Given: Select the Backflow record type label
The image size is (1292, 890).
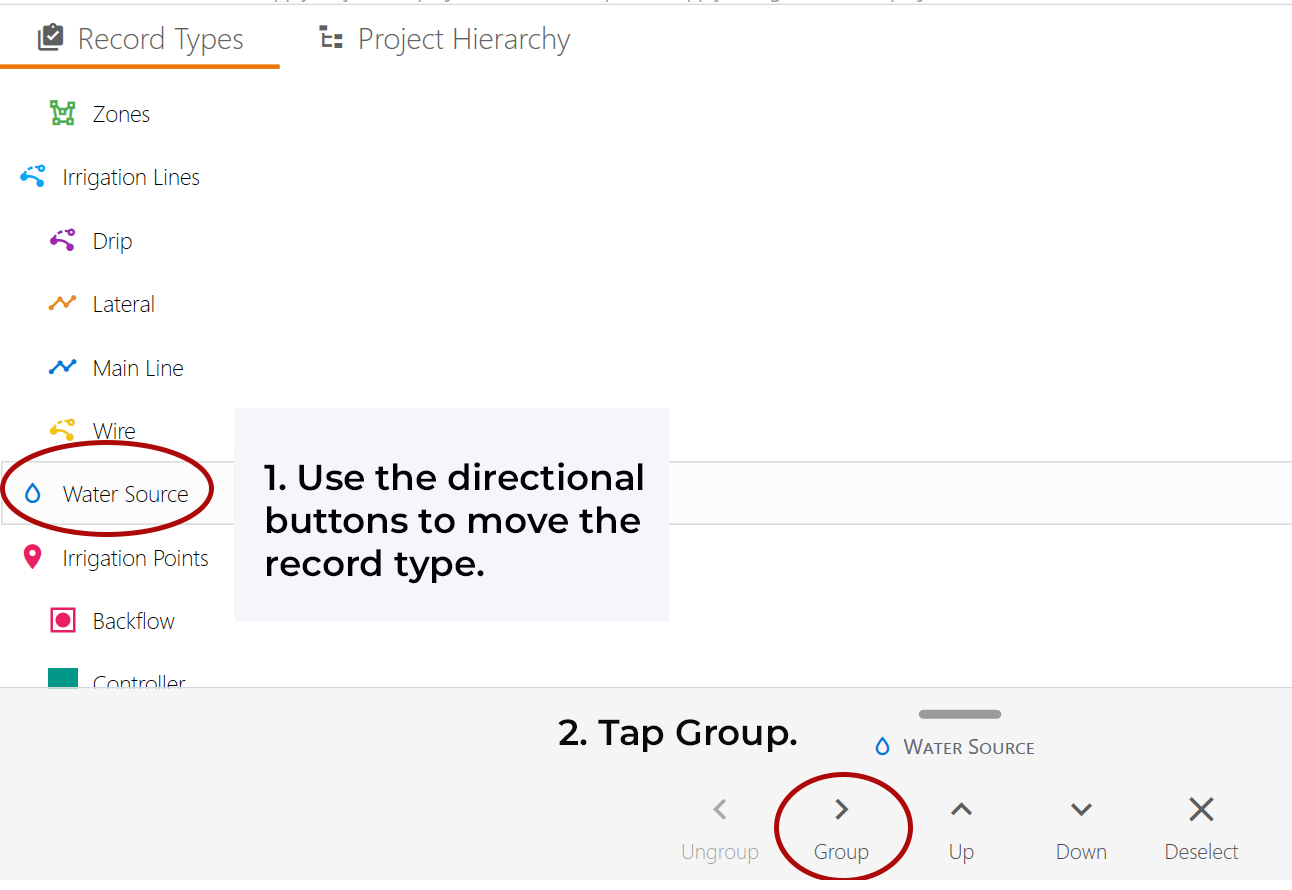Looking at the screenshot, I should click(134, 621).
